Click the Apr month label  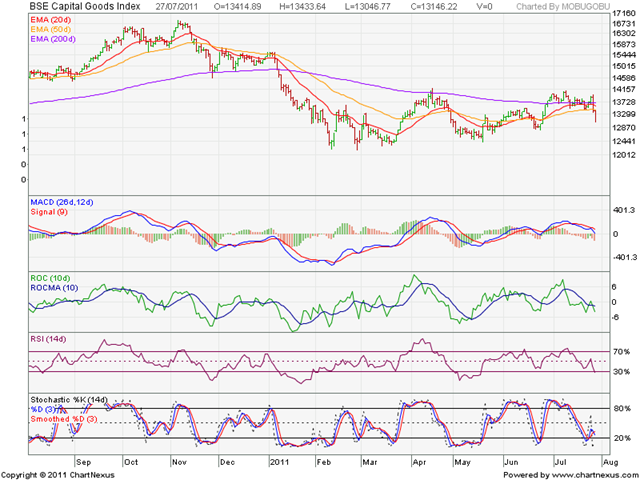click(x=419, y=463)
